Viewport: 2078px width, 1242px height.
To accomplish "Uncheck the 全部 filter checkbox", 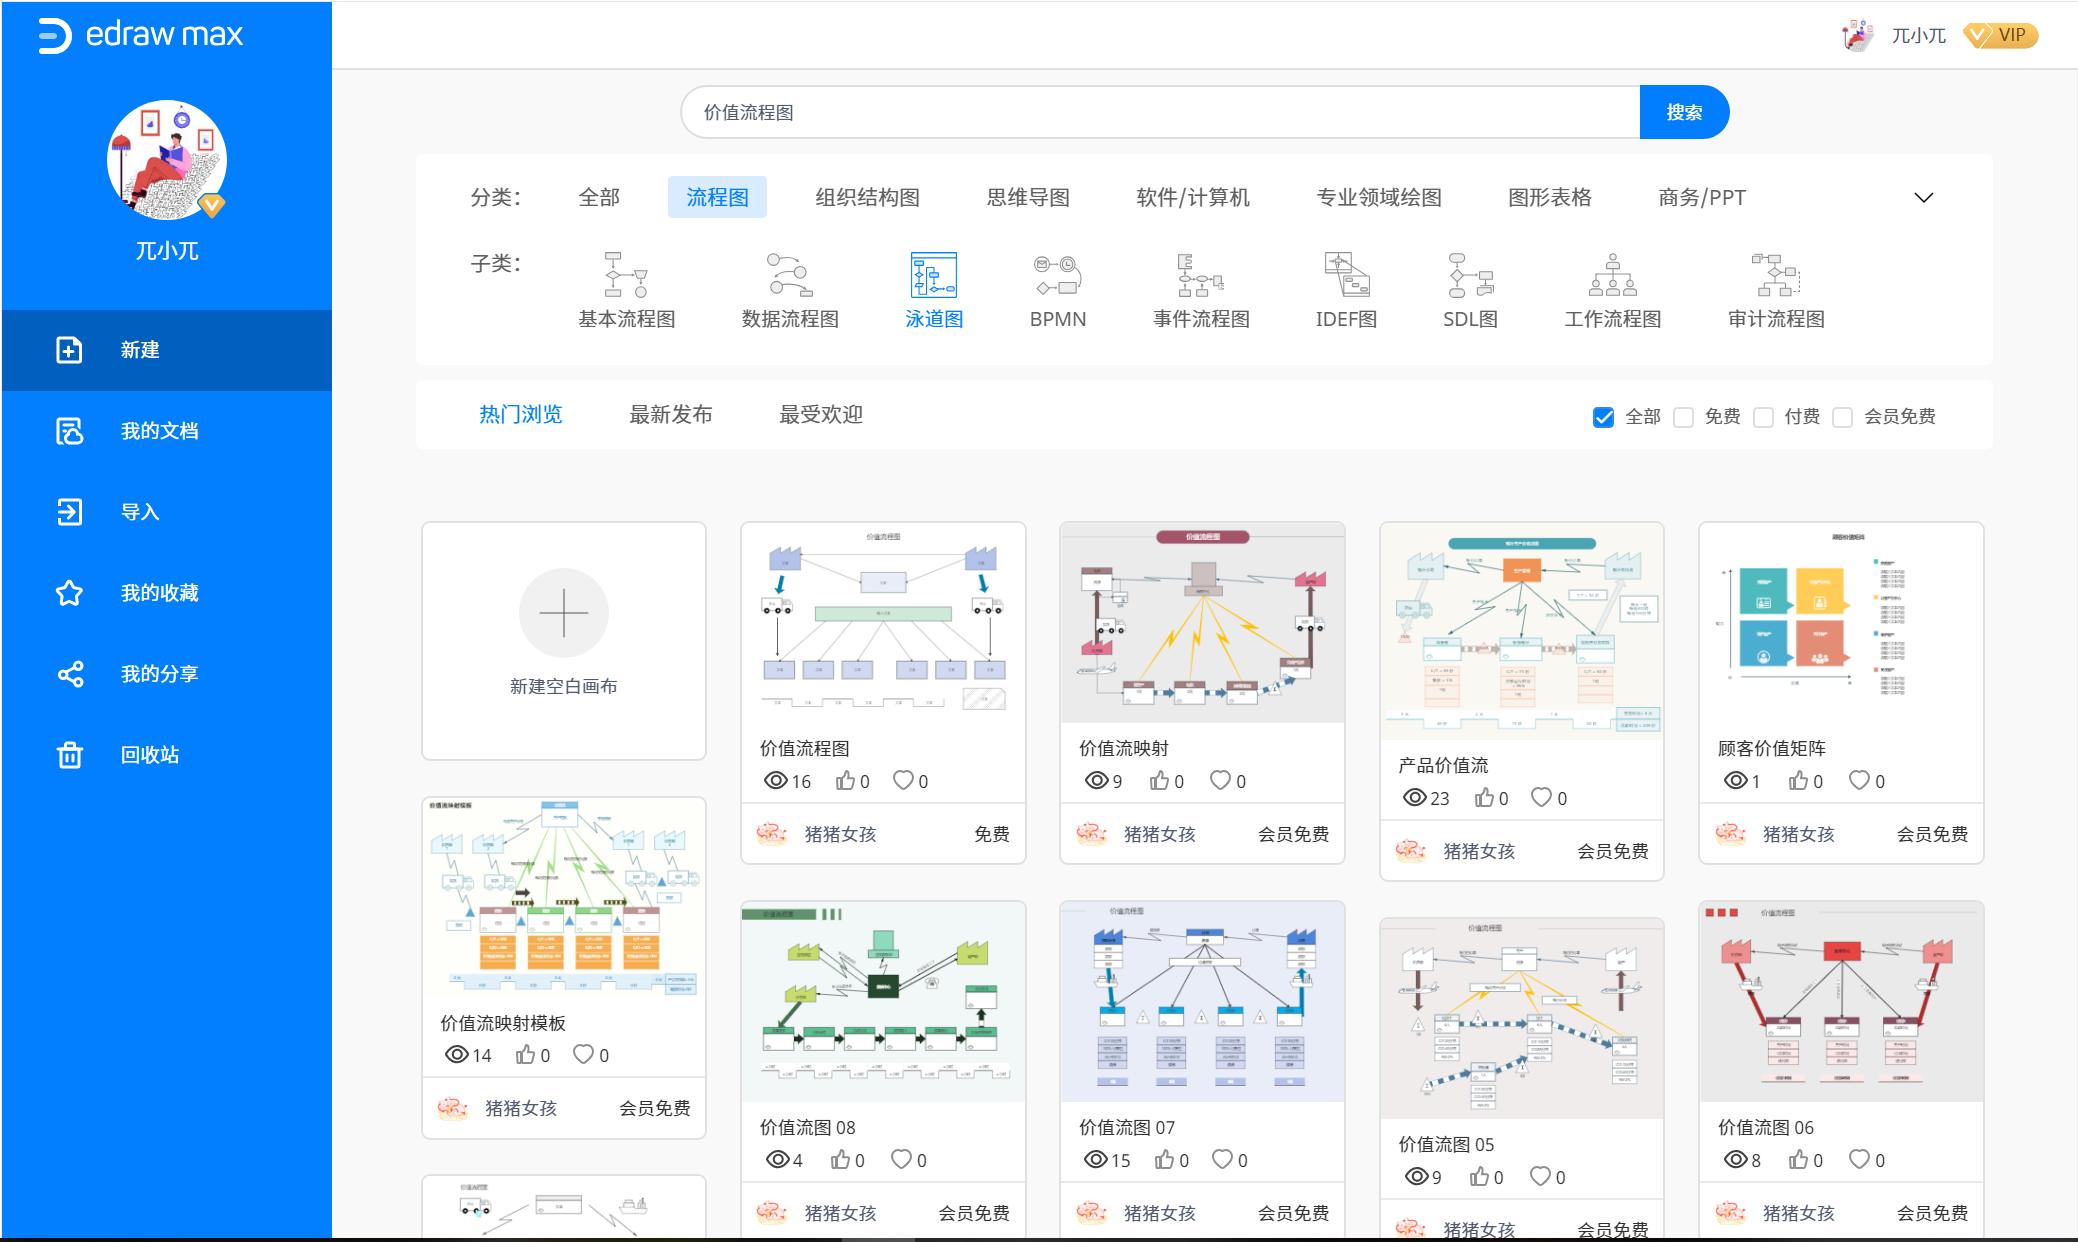I will tap(1605, 416).
